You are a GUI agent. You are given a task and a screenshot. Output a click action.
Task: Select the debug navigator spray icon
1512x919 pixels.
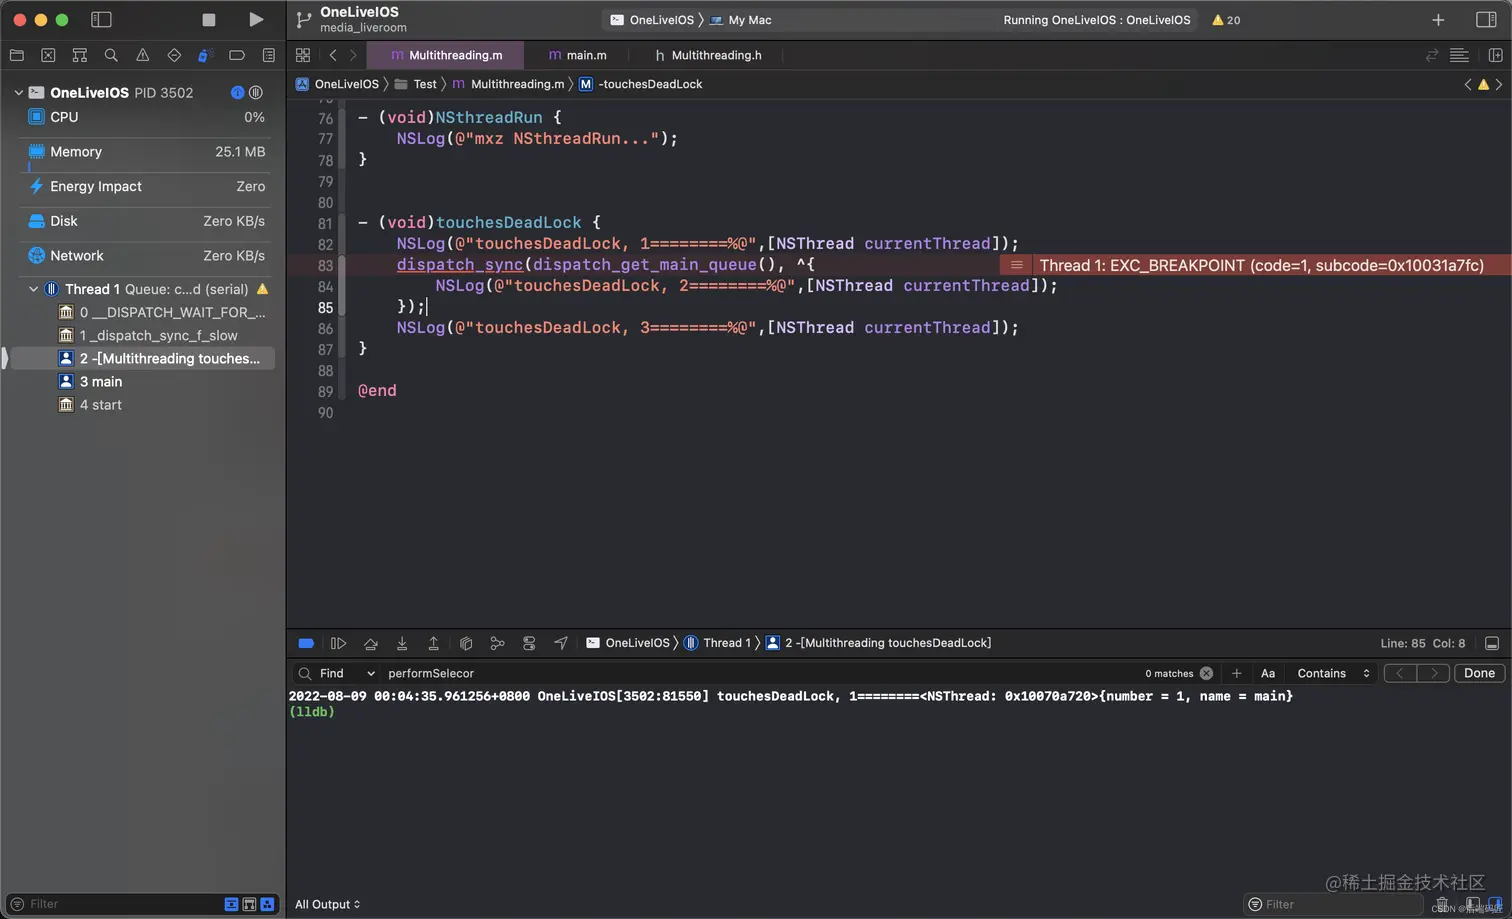tap(205, 55)
